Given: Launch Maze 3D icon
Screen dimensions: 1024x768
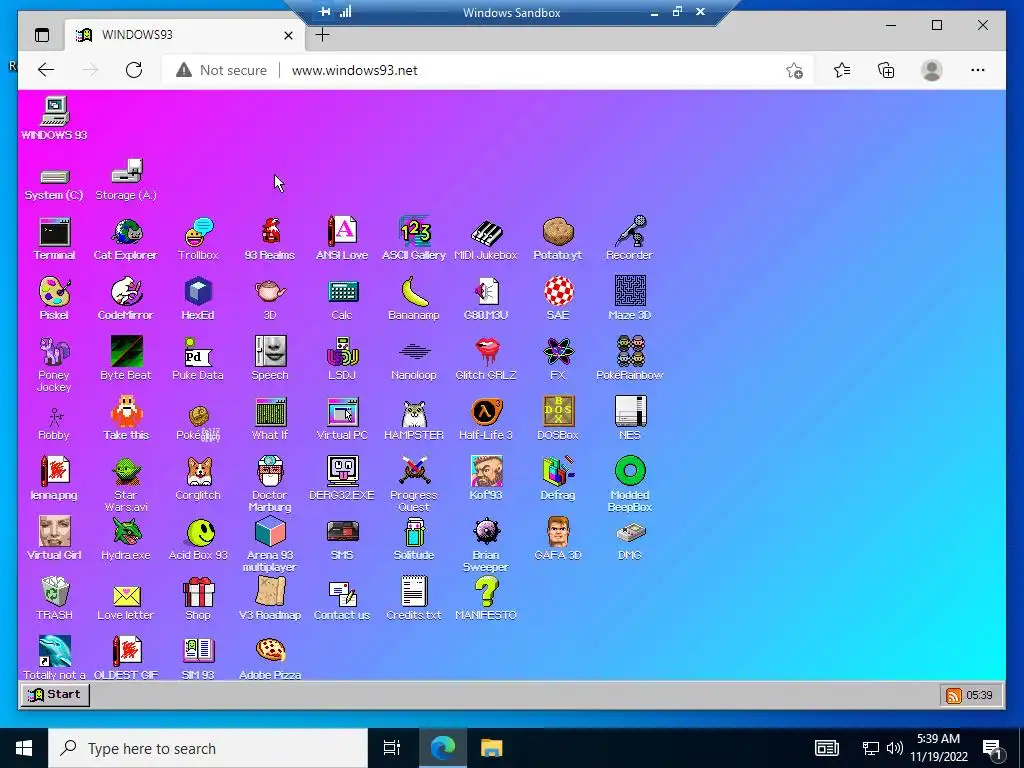Looking at the screenshot, I should point(630,298).
